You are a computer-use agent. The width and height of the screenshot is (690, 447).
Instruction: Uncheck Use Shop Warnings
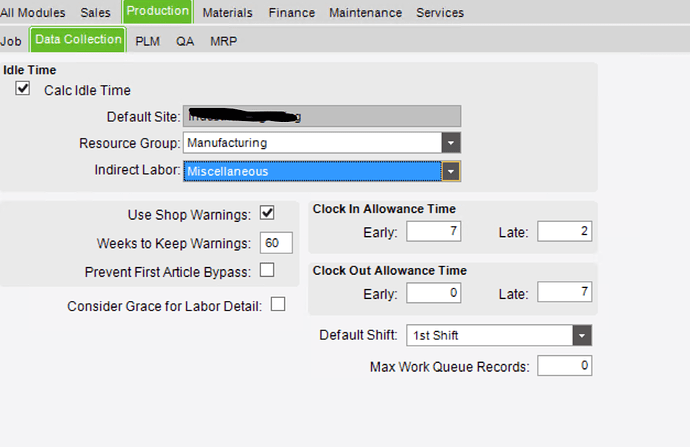click(267, 213)
